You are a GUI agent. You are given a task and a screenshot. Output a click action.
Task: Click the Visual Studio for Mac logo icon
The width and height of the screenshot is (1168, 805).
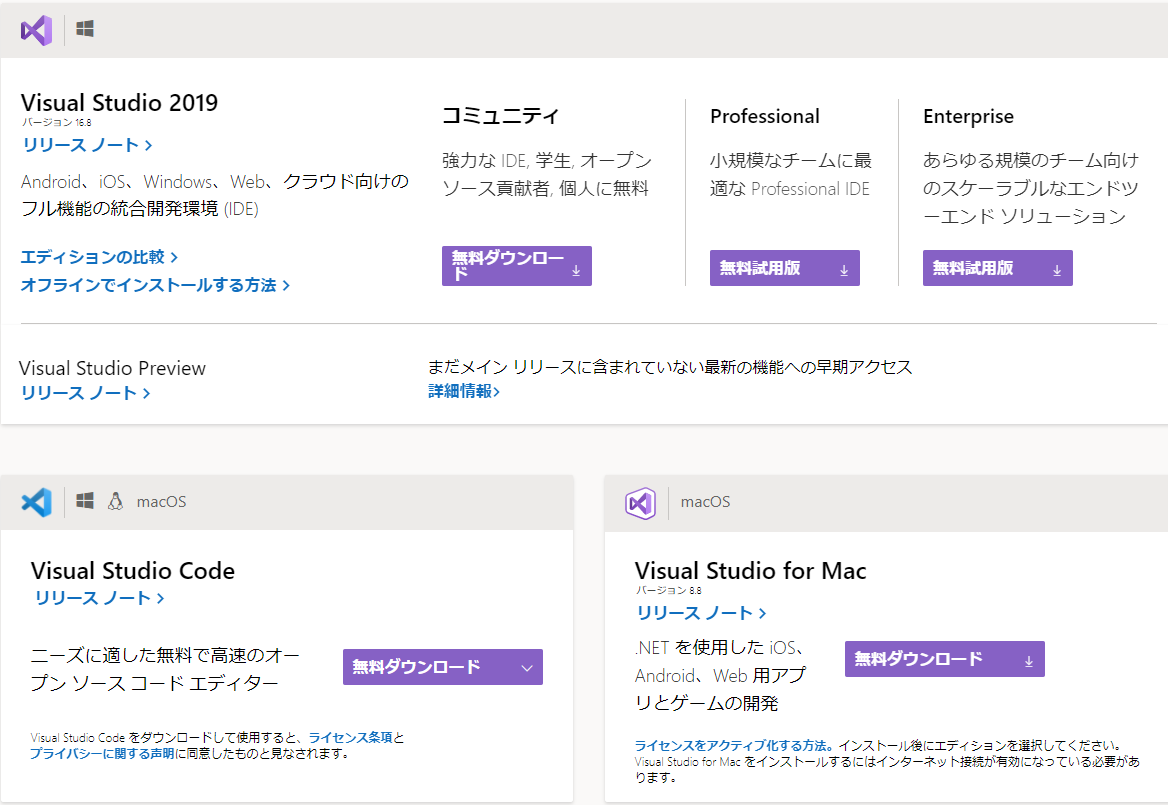point(640,503)
